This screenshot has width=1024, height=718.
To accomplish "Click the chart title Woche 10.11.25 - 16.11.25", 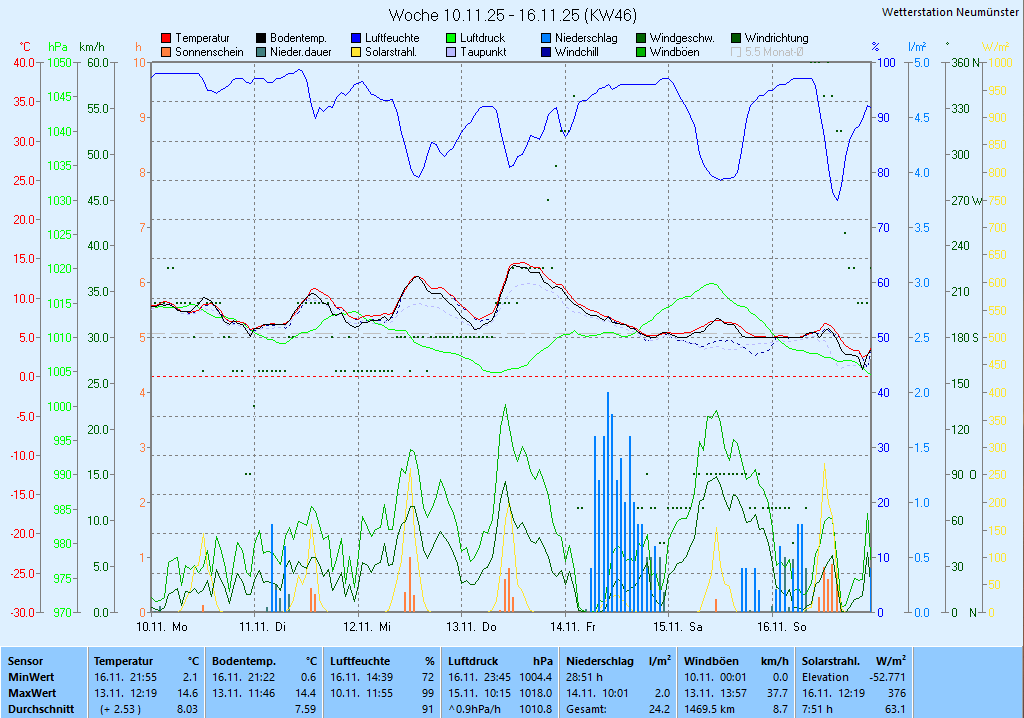I will 512,15.
